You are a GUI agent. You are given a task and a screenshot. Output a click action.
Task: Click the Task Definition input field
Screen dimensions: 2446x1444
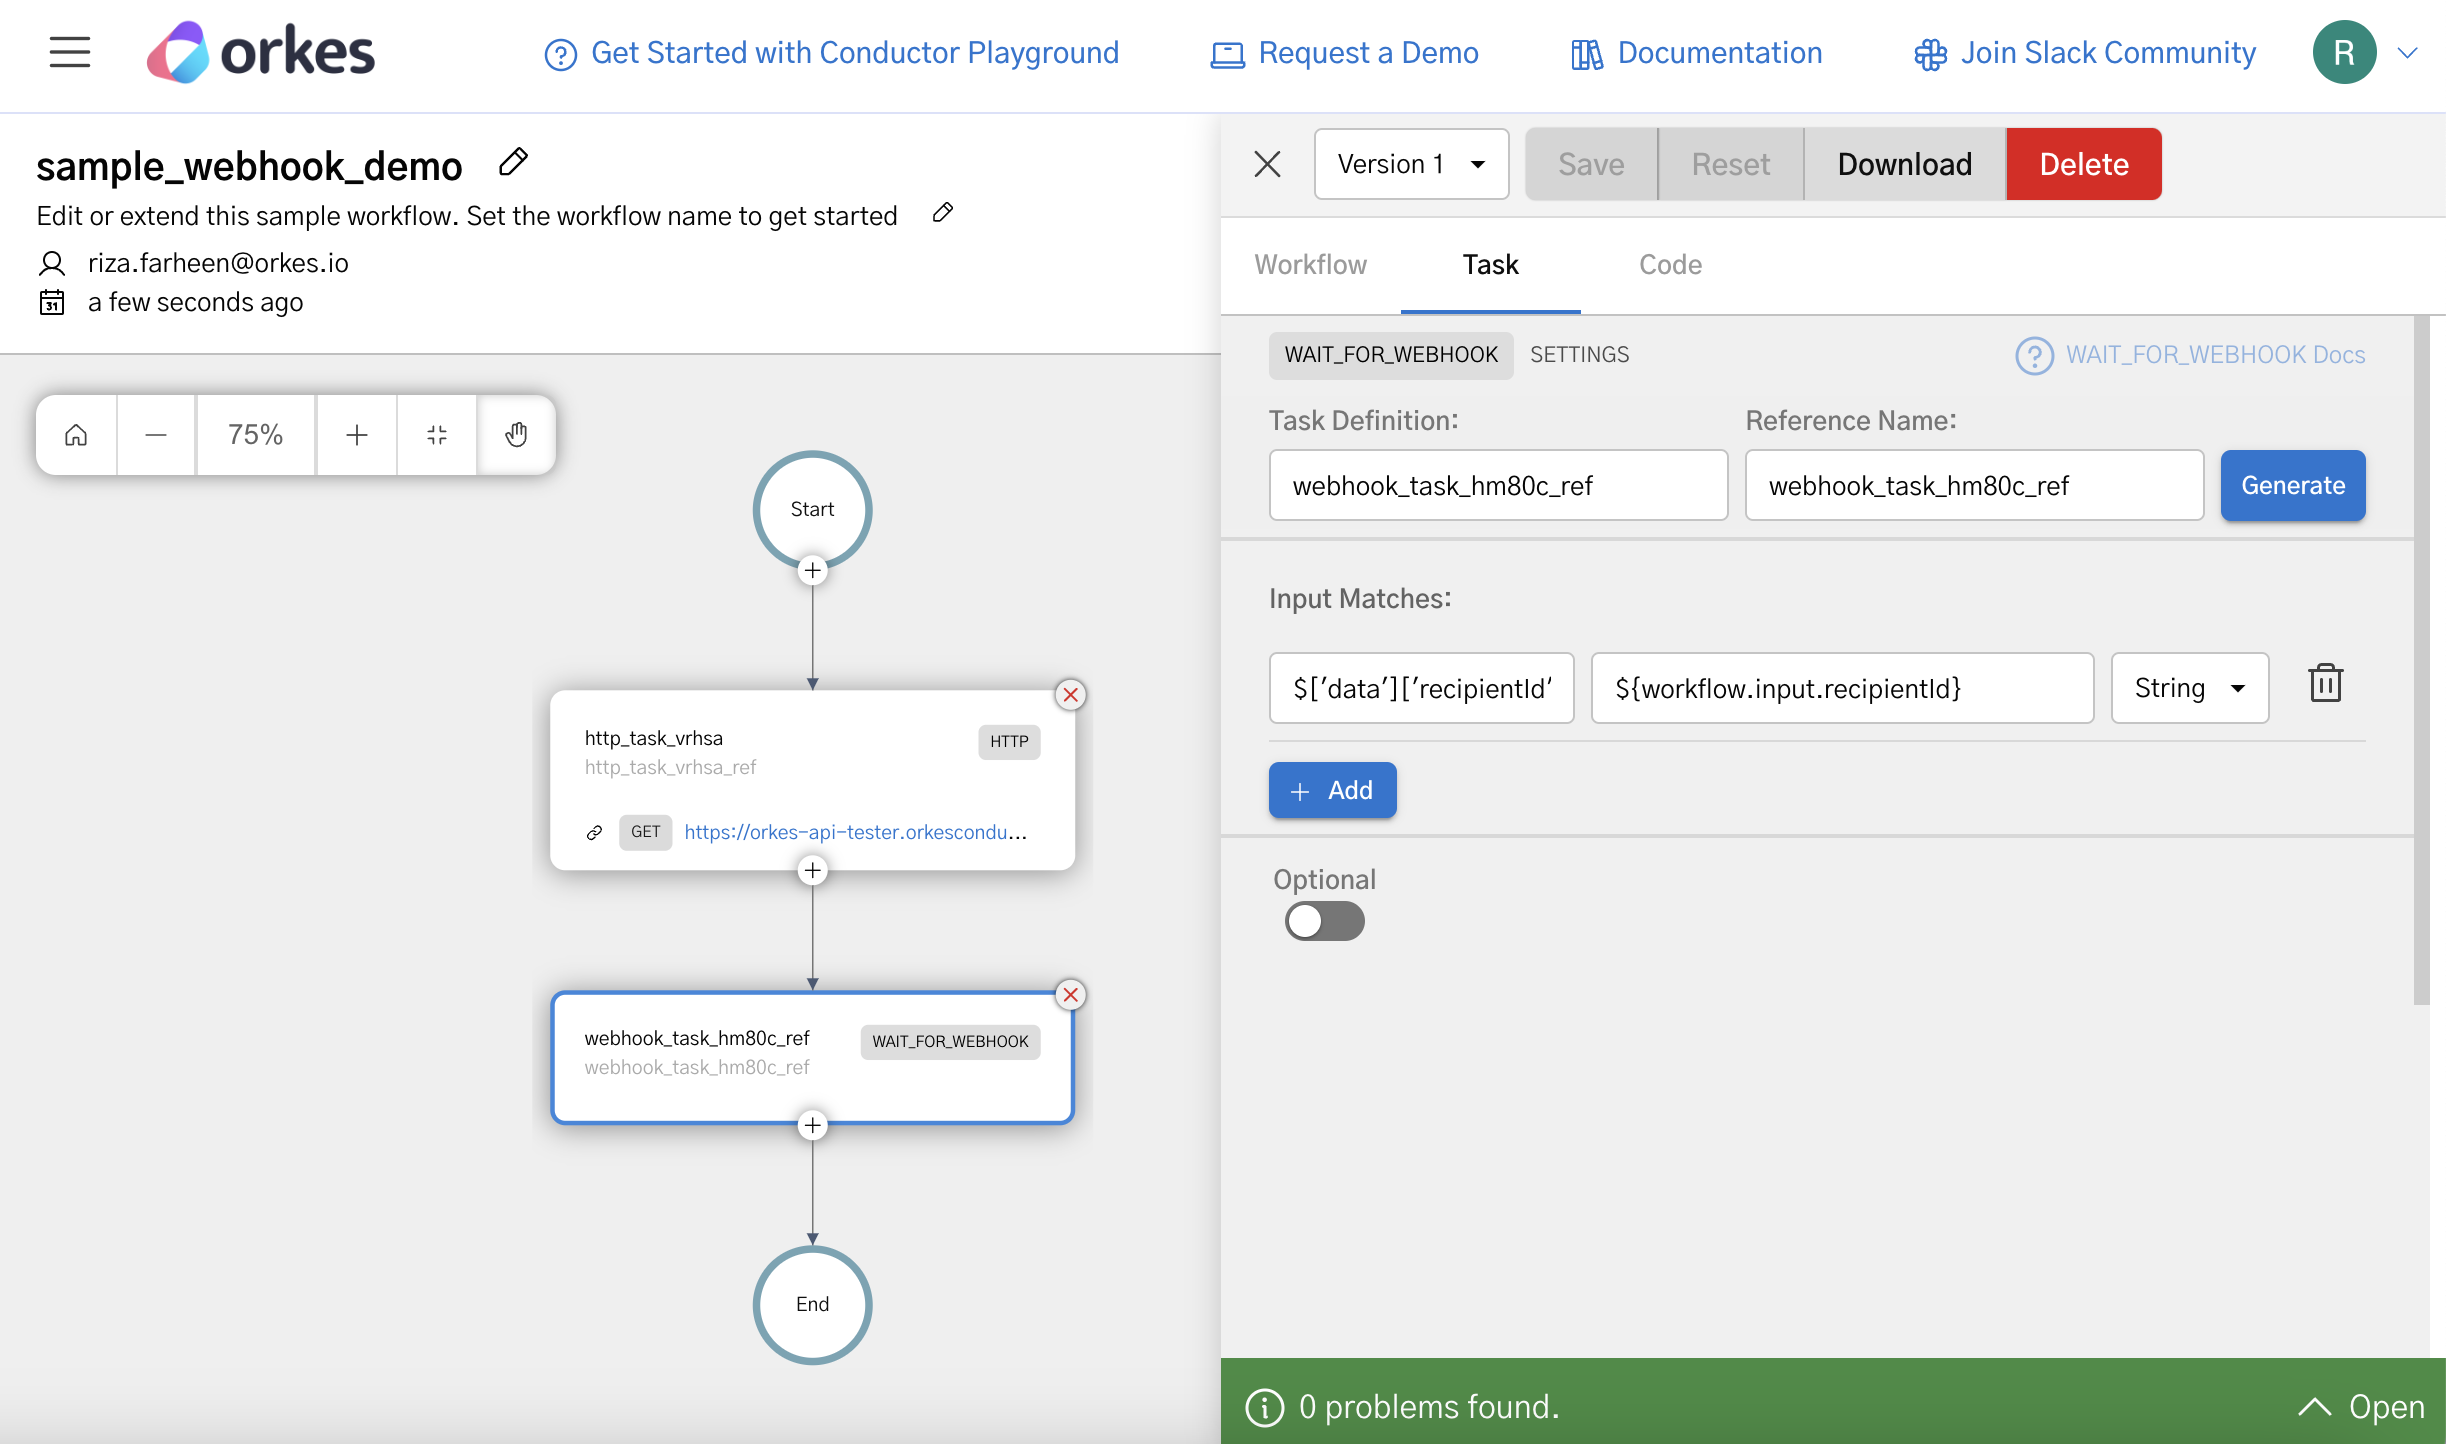click(1497, 485)
